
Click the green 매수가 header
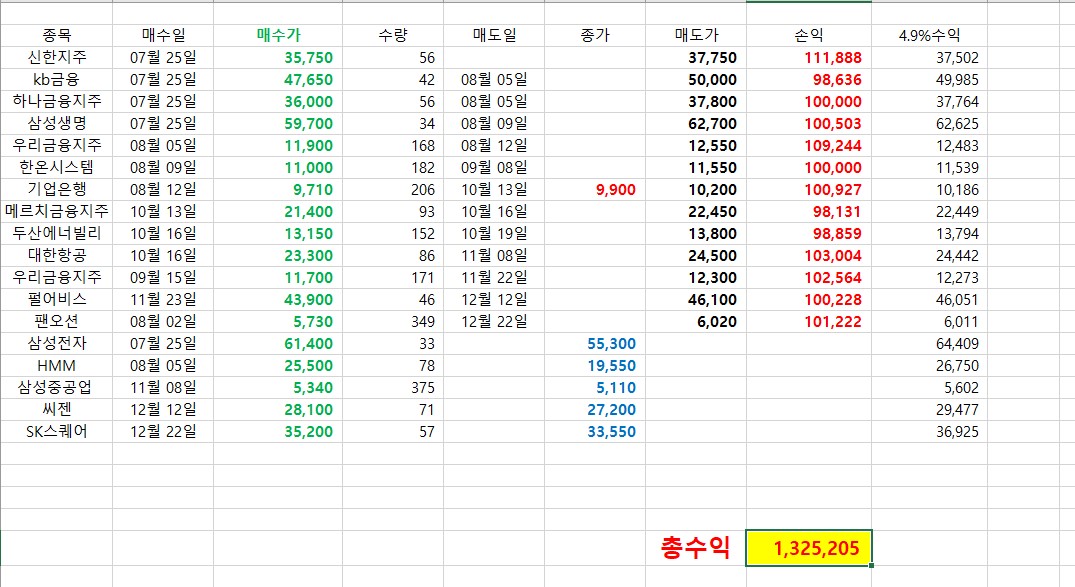278,35
